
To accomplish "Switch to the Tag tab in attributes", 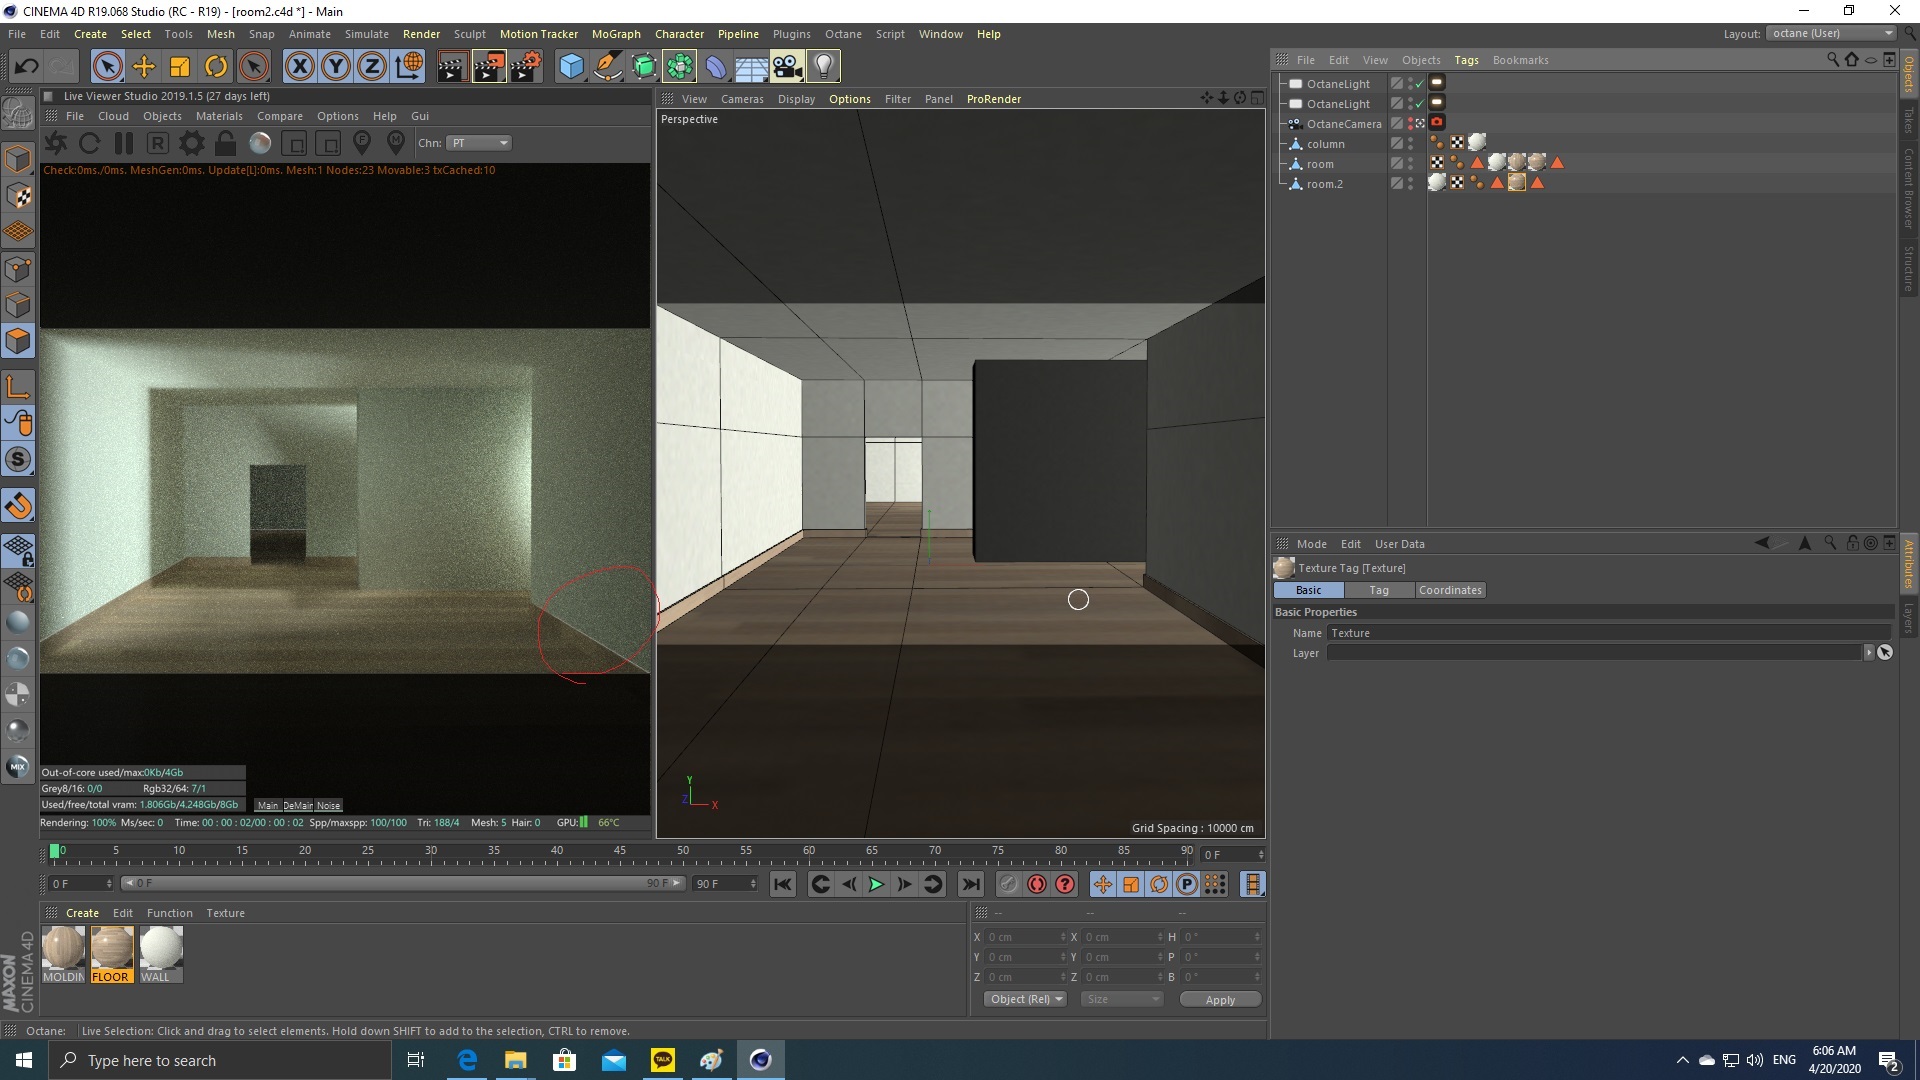I will point(1379,590).
